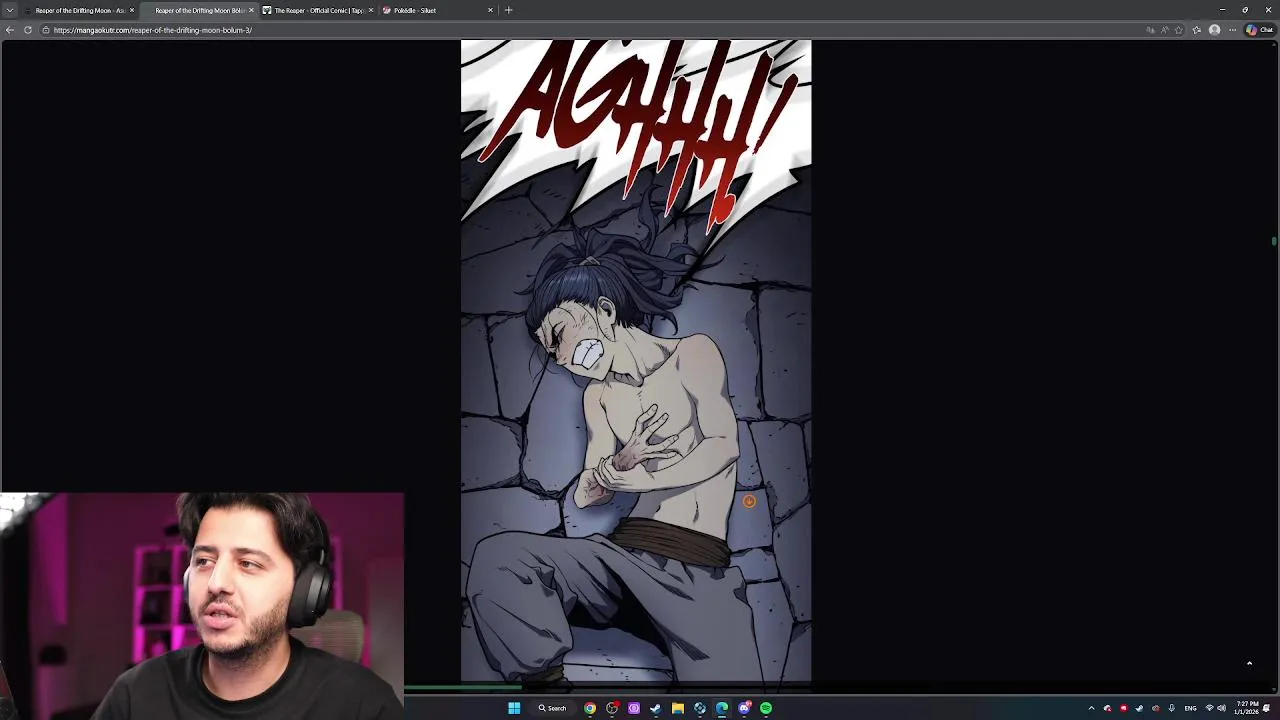1280x720 pixels.
Task: Reload the manga page
Action: pos(28,30)
